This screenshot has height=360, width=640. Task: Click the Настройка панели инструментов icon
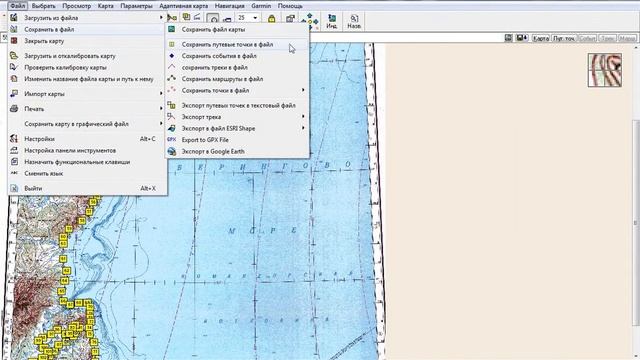pyautogui.click(x=14, y=150)
